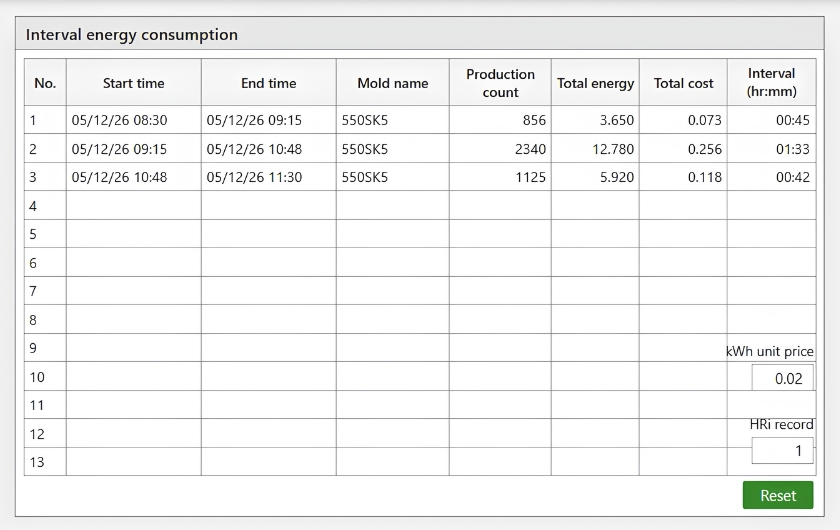The height and width of the screenshot is (530, 840).
Task: Select empty row number 5
Action: click(x=33, y=234)
